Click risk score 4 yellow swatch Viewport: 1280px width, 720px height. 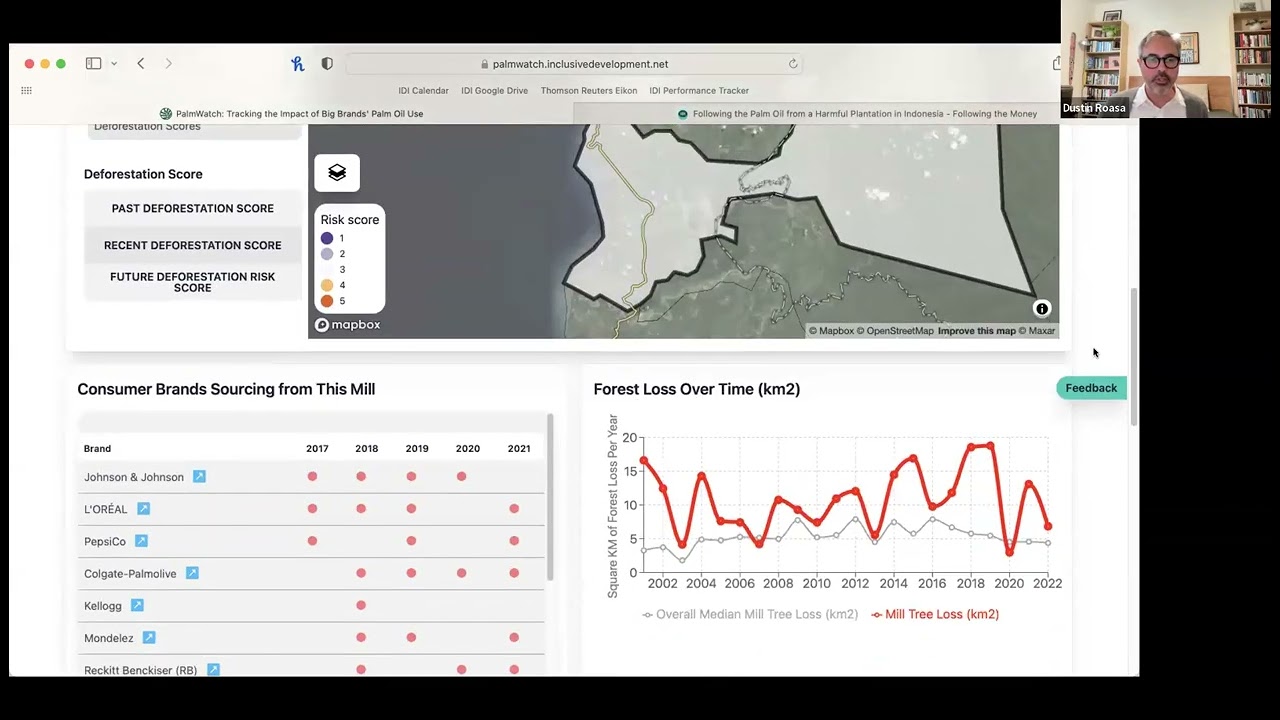click(327, 285)
